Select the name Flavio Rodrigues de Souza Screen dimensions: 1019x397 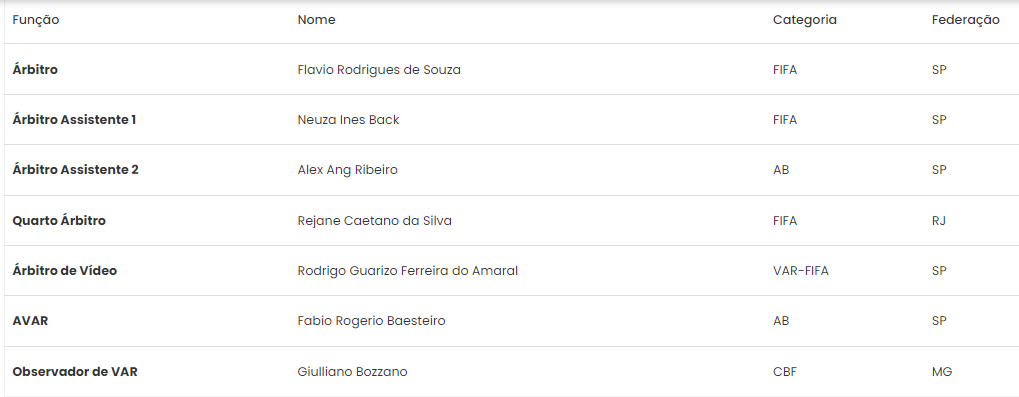(x=379, y=70)
